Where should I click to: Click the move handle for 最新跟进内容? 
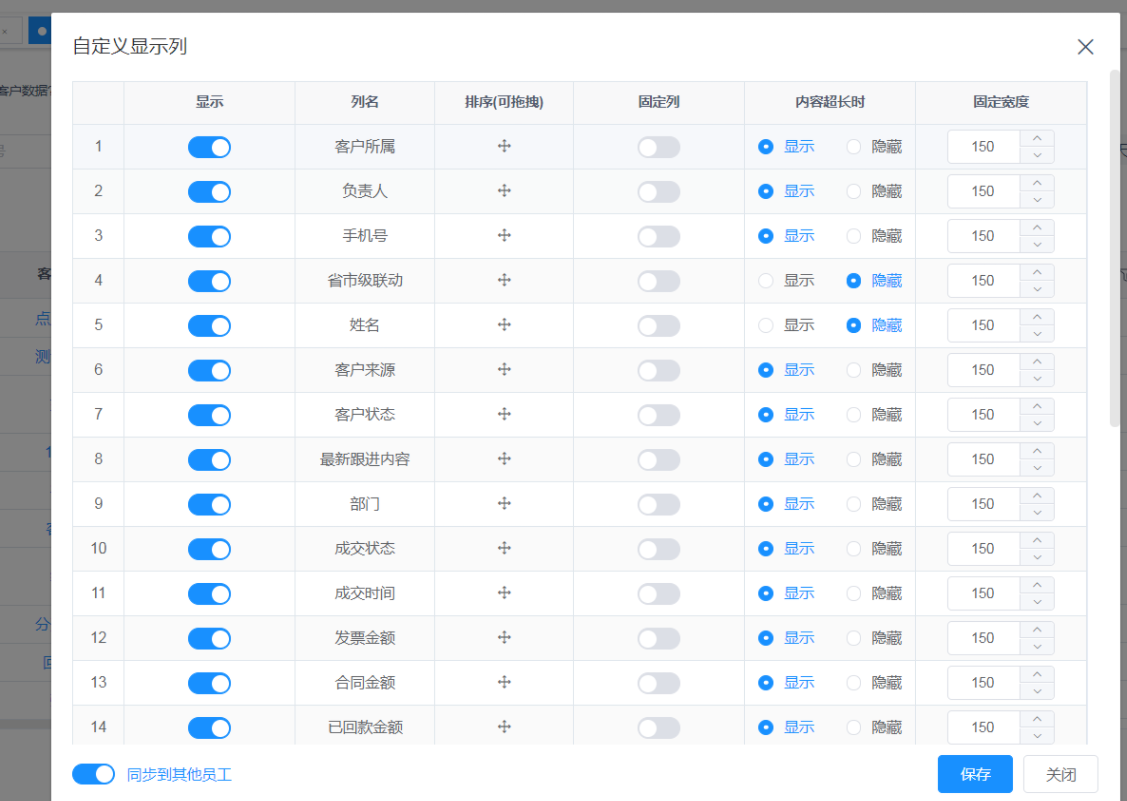point(504,459)
